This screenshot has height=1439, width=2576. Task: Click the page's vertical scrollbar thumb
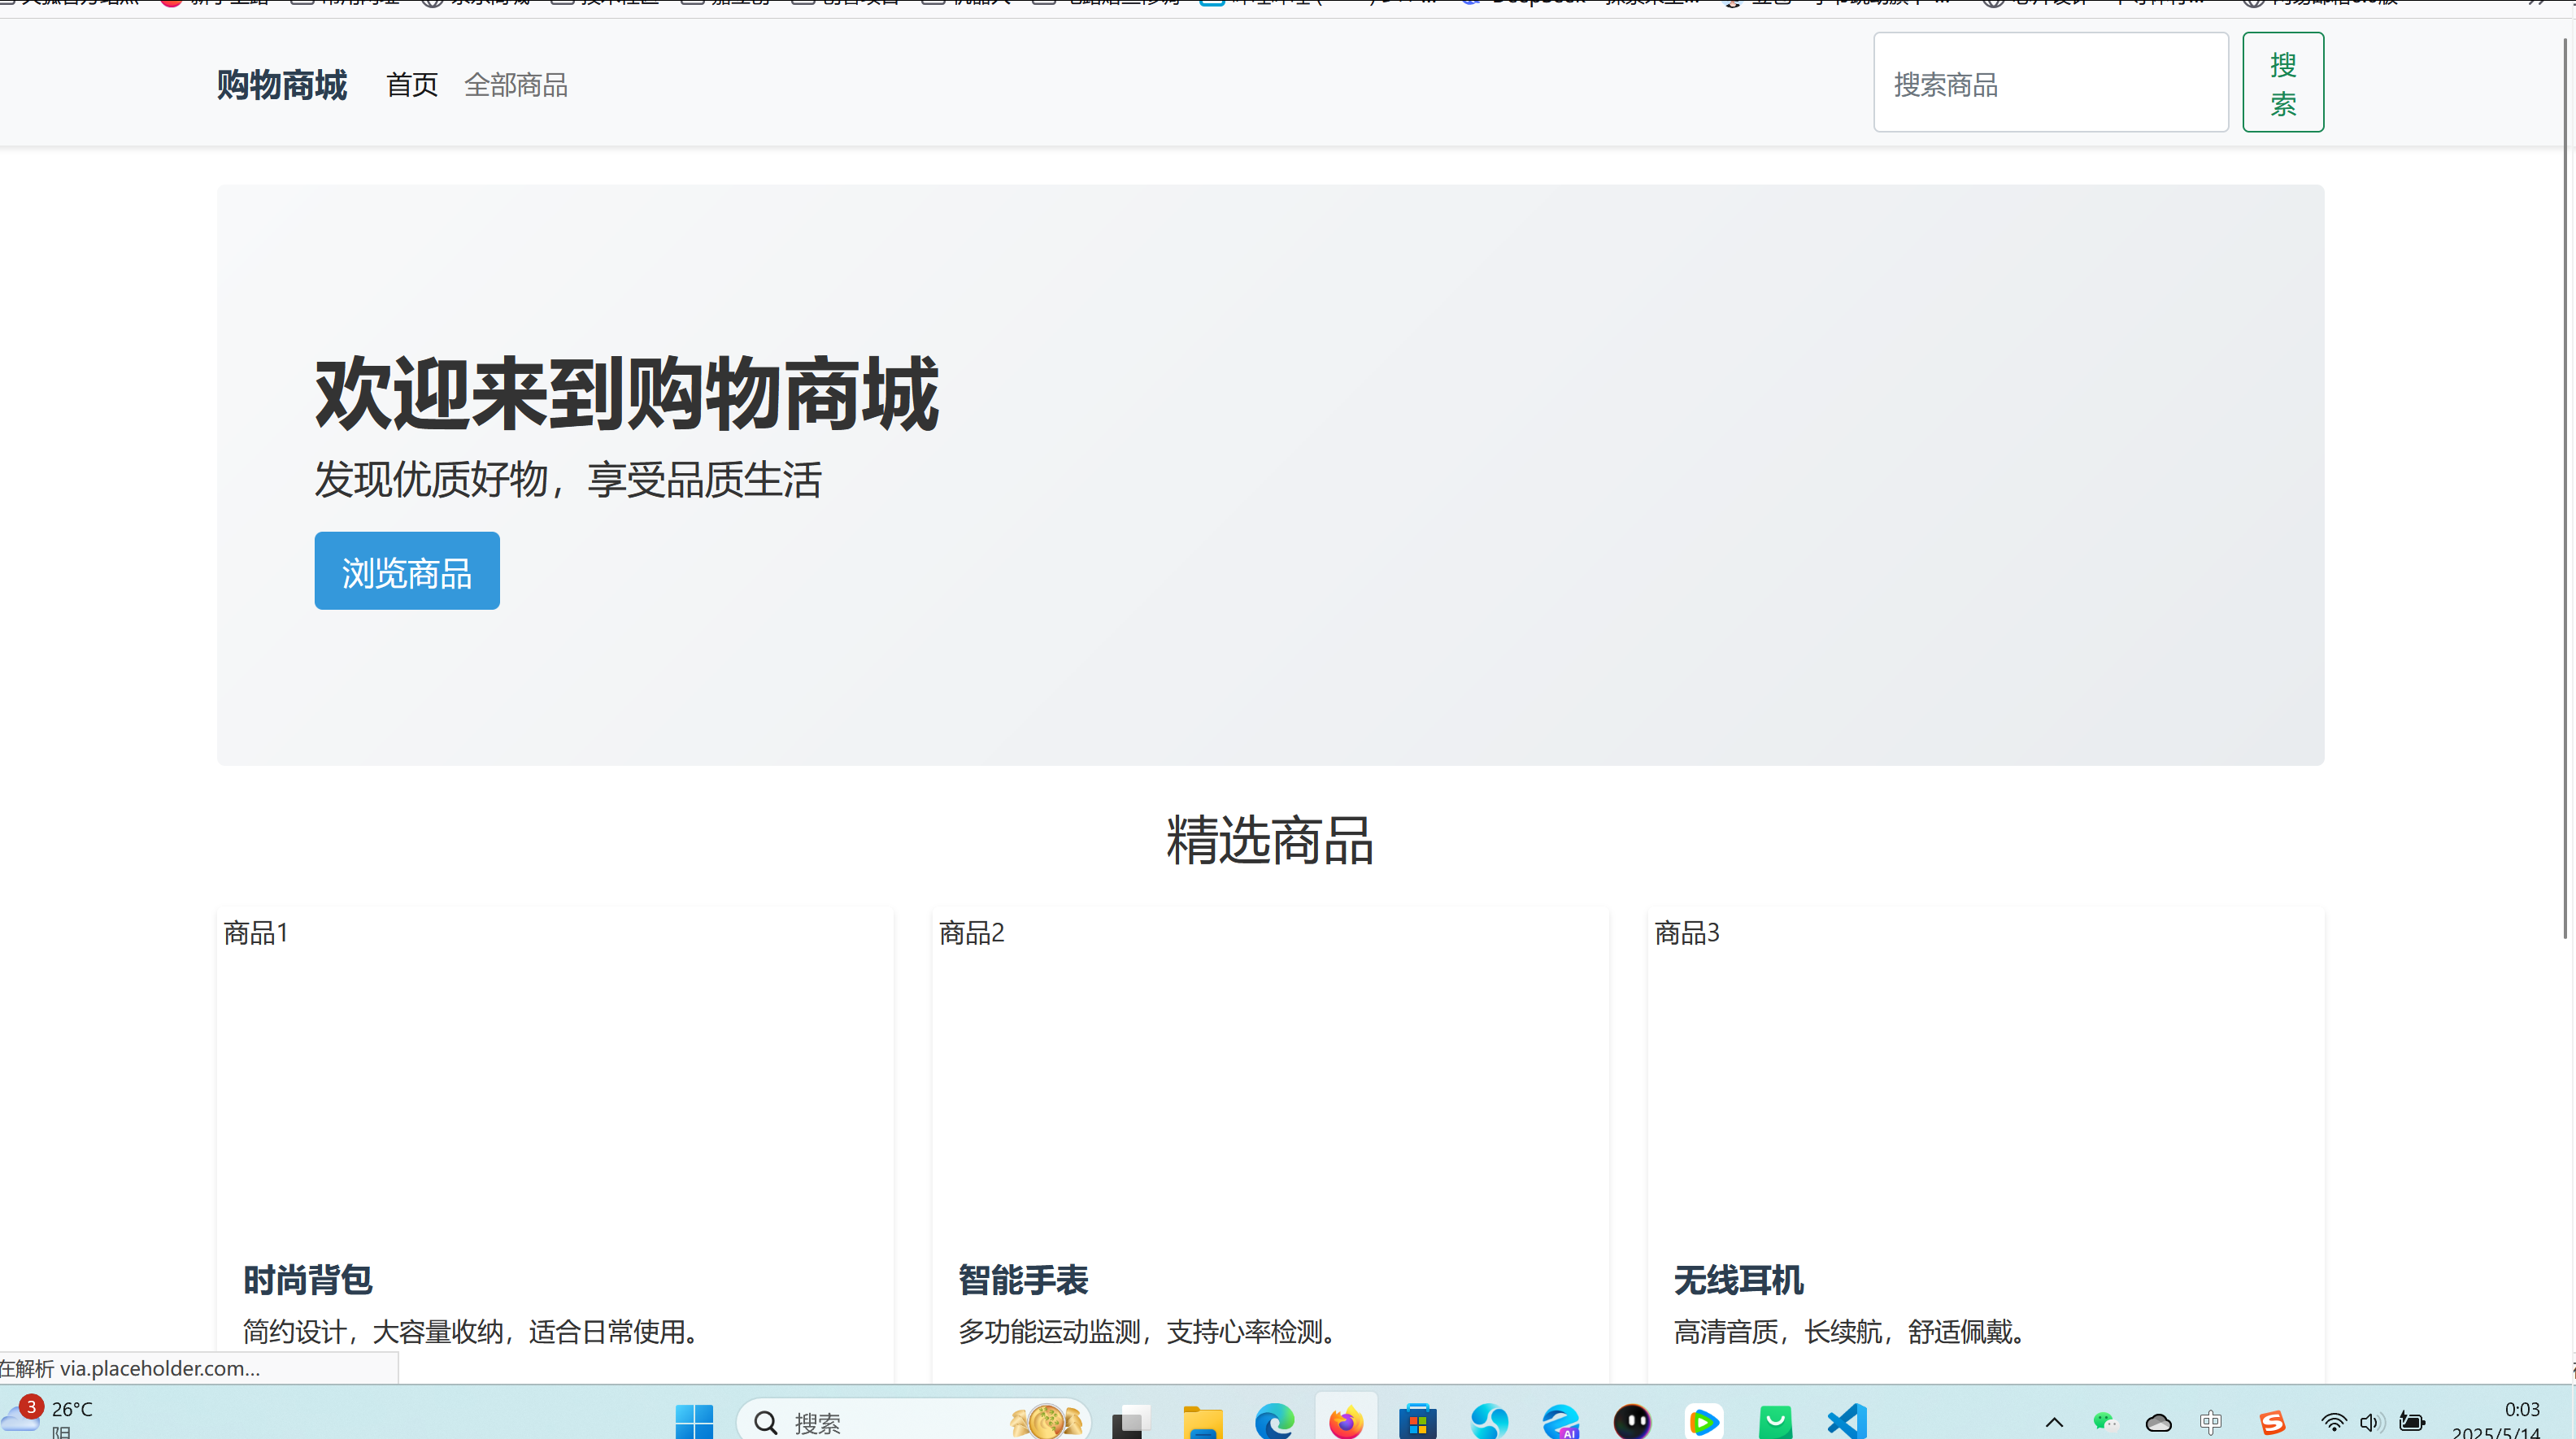click(x=2565, y=490)
